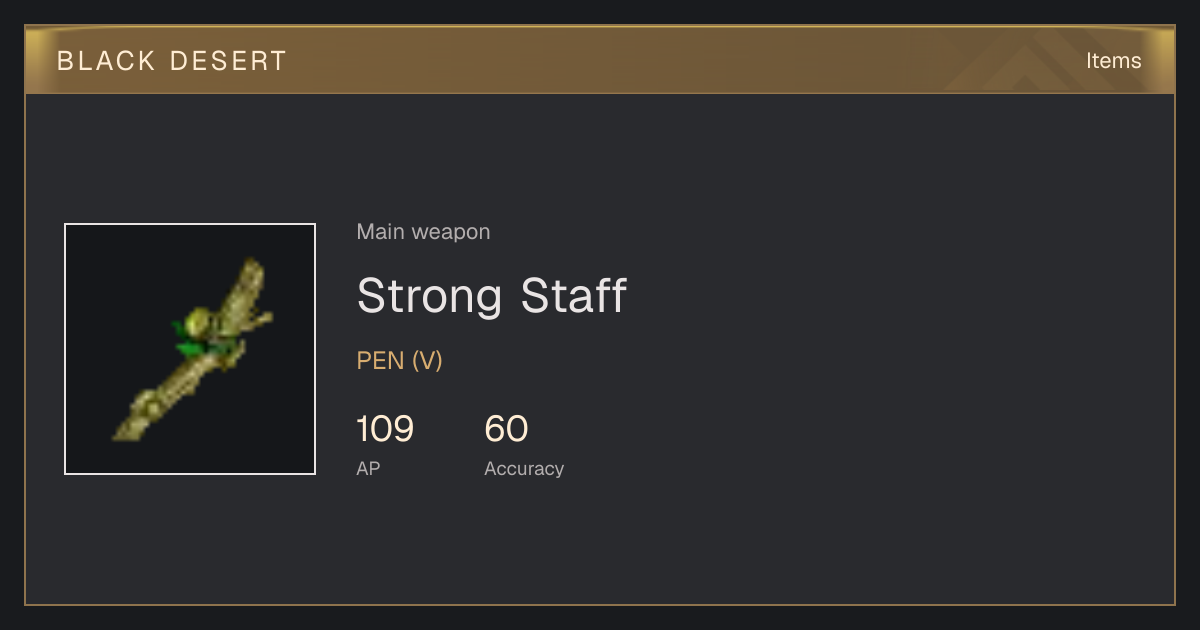Click the round orb on staff head
Screen dimensions: 1200x630
pyautogui.click(x=199, y=321)
